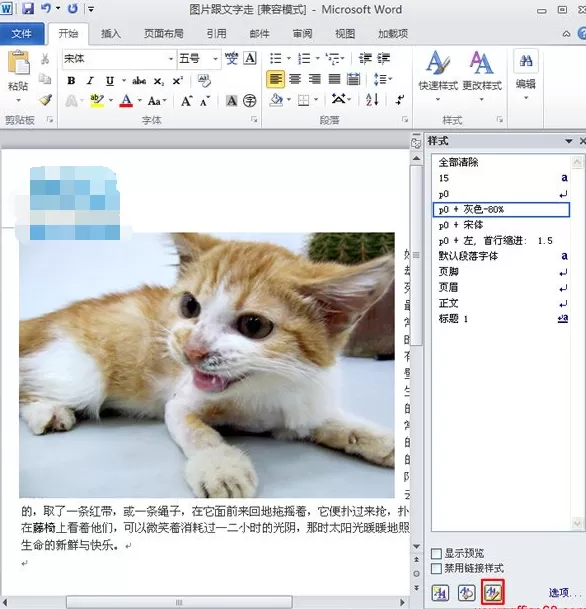Apply red font color
The width and height of the screenshot is (586, 609).
coord(126,101)
